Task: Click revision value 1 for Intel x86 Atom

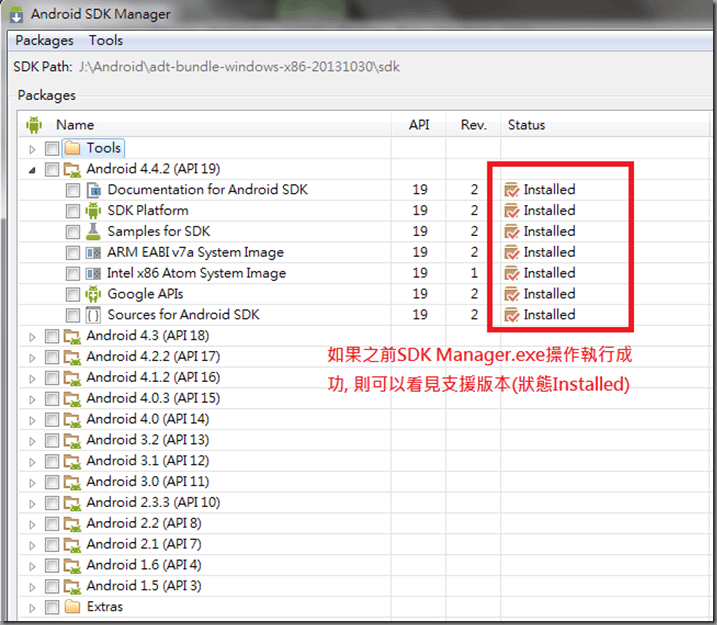Action: click(x=474, y=273)
